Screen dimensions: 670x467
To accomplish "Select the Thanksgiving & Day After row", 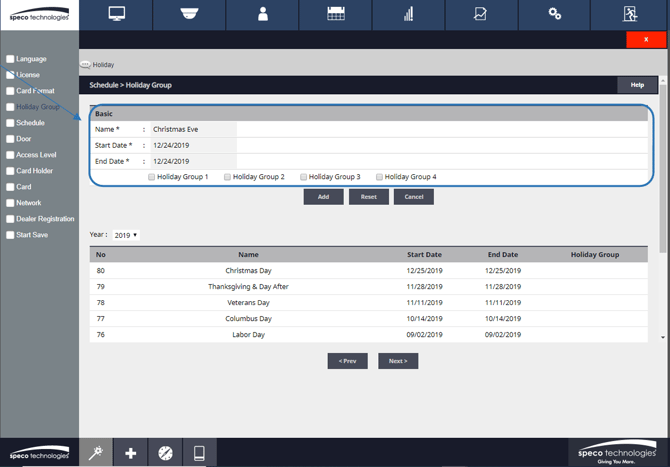I will coord(369,287).
